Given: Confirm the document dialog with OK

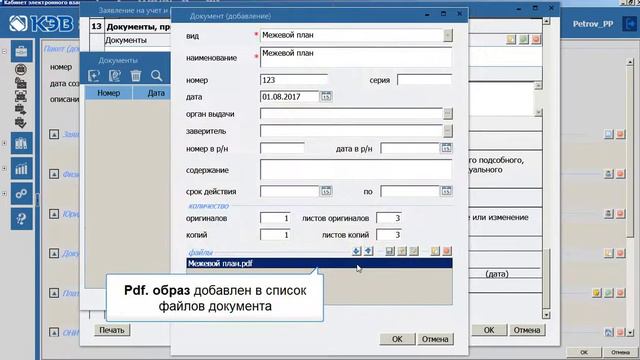Looking at the screenshot, I should [x=397, y=339].
